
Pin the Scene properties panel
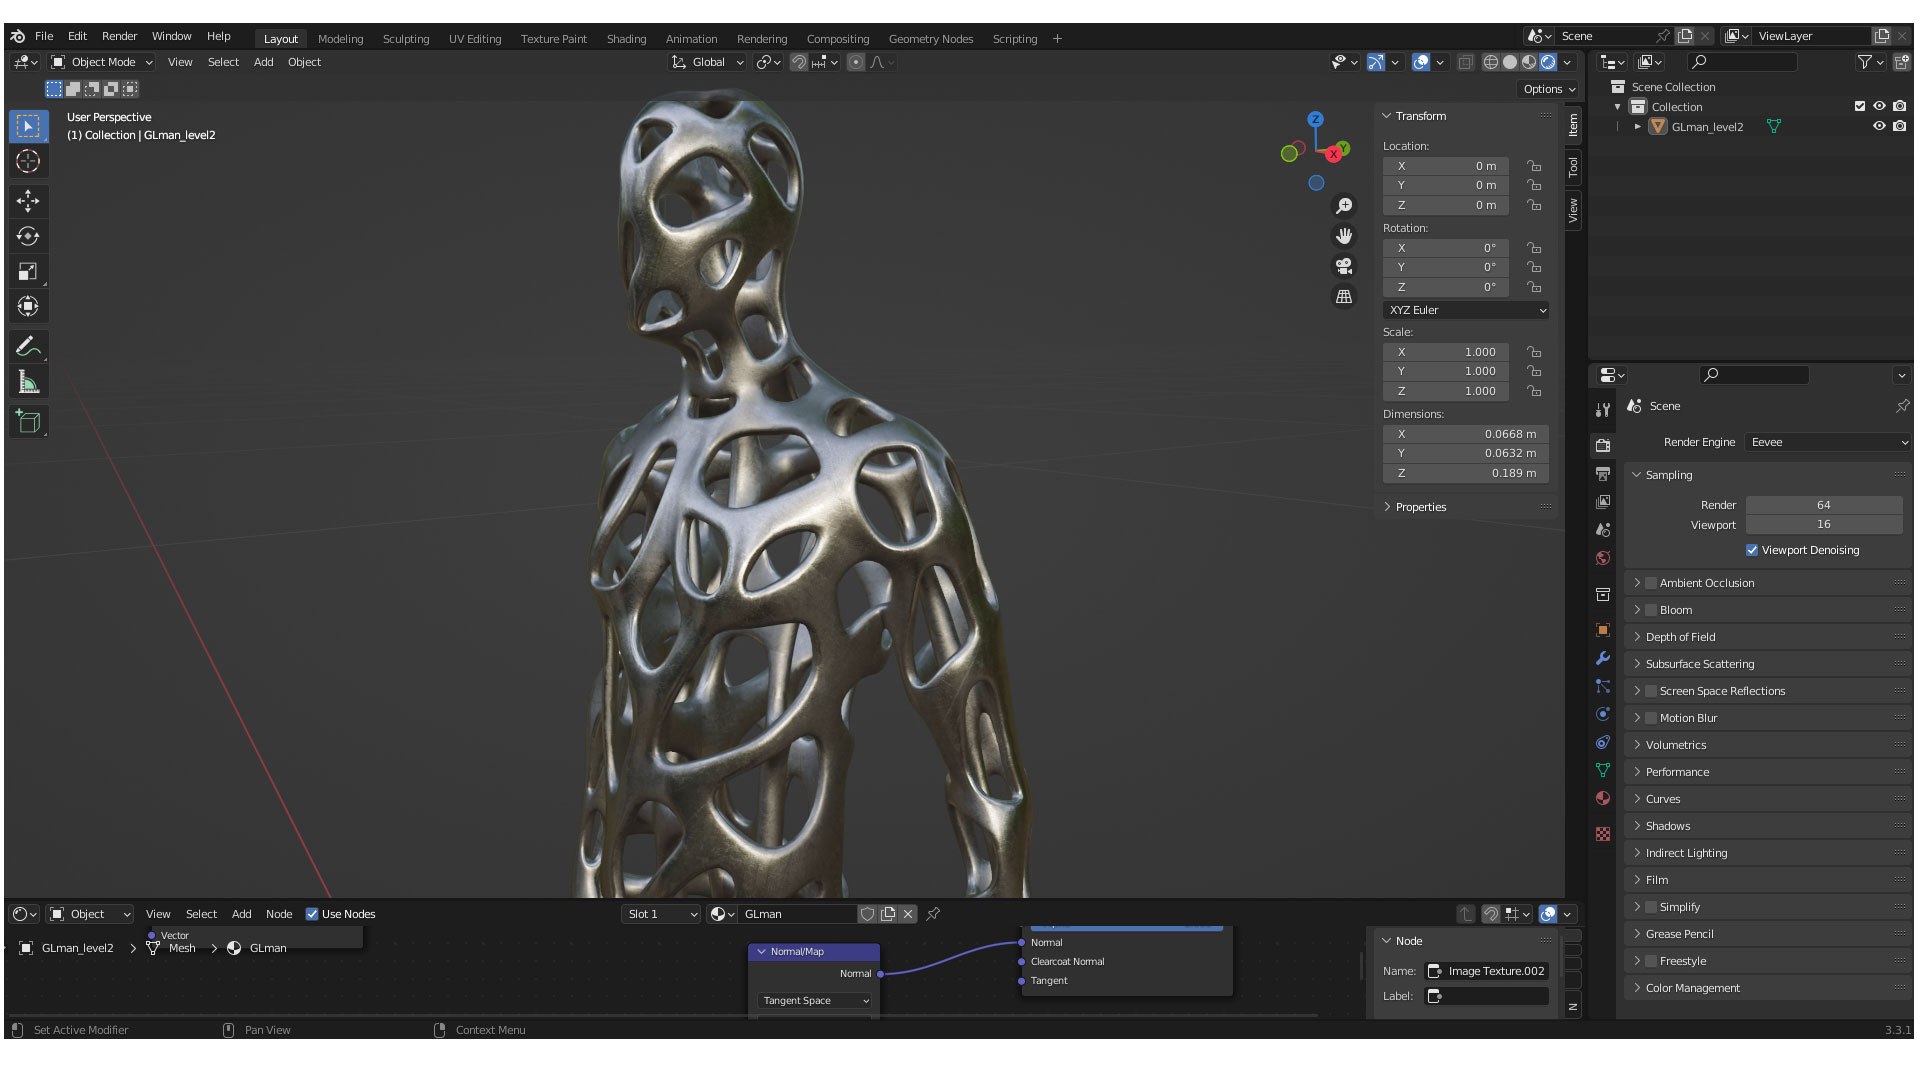tap(1902, 406)
